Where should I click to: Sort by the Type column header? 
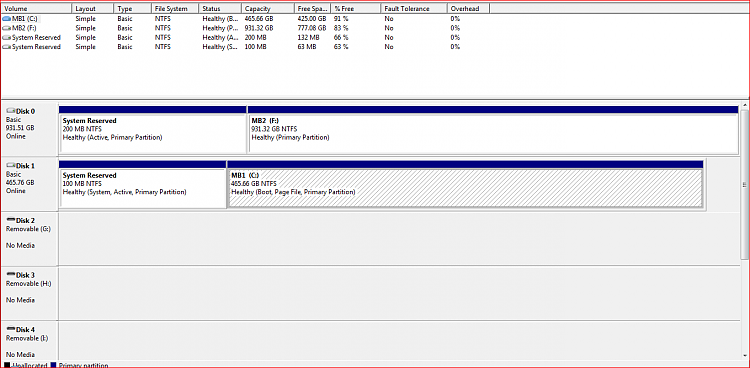tap(132, 9)
